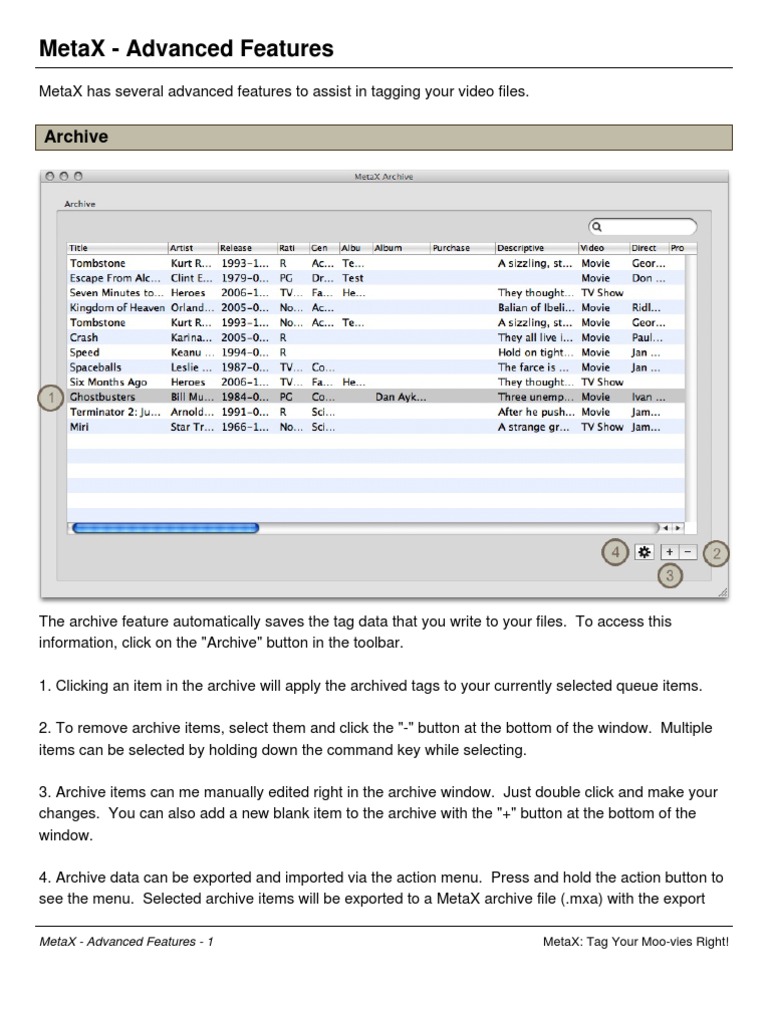Screen dimensions: 768x1024
Task: Select the Terminator 2 archive row
Action: (376, 412)
